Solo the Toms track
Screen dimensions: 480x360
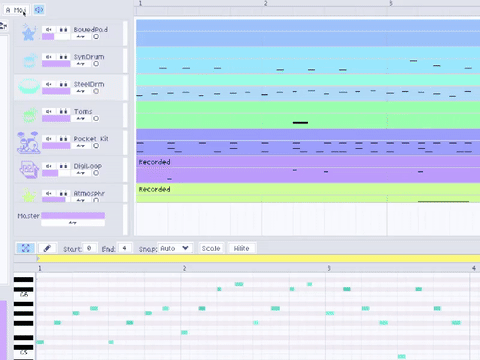click(63, 111)
